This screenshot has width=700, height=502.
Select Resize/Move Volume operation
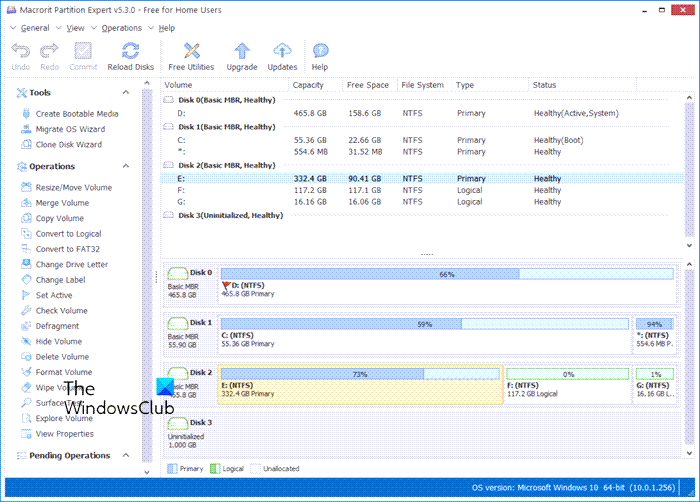coord(73,187)
